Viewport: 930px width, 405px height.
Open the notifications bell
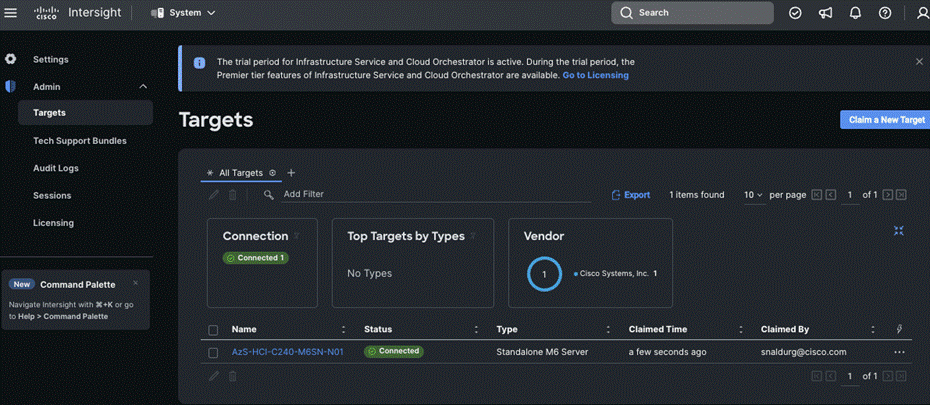point(855,13)
